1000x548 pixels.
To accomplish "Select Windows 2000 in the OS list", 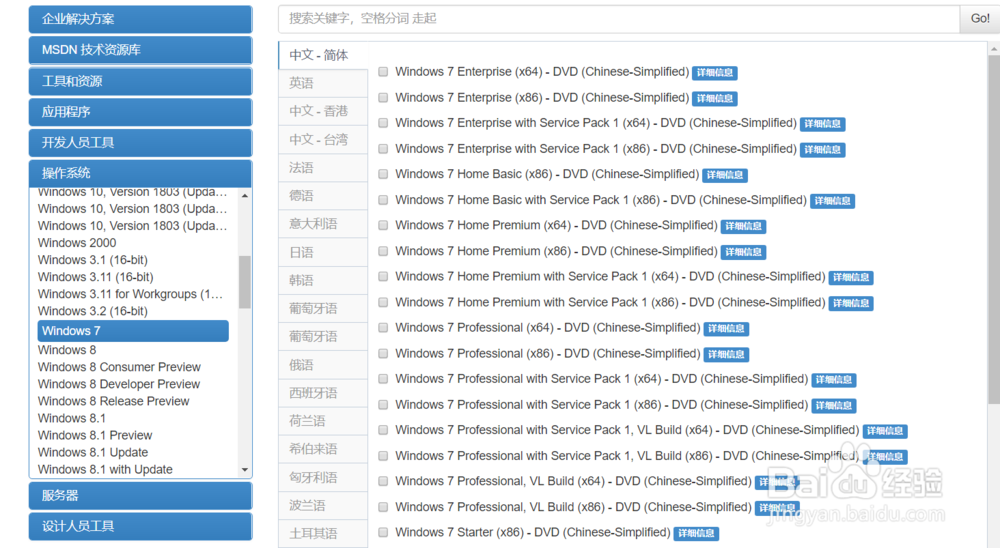I will (77, 242).
